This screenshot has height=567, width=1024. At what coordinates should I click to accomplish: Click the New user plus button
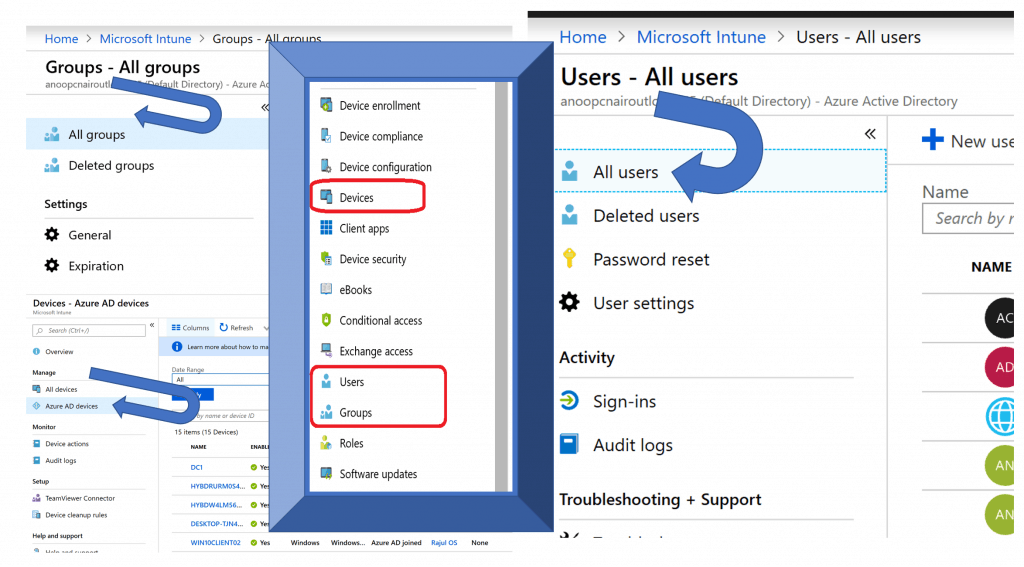coord(932,140)
